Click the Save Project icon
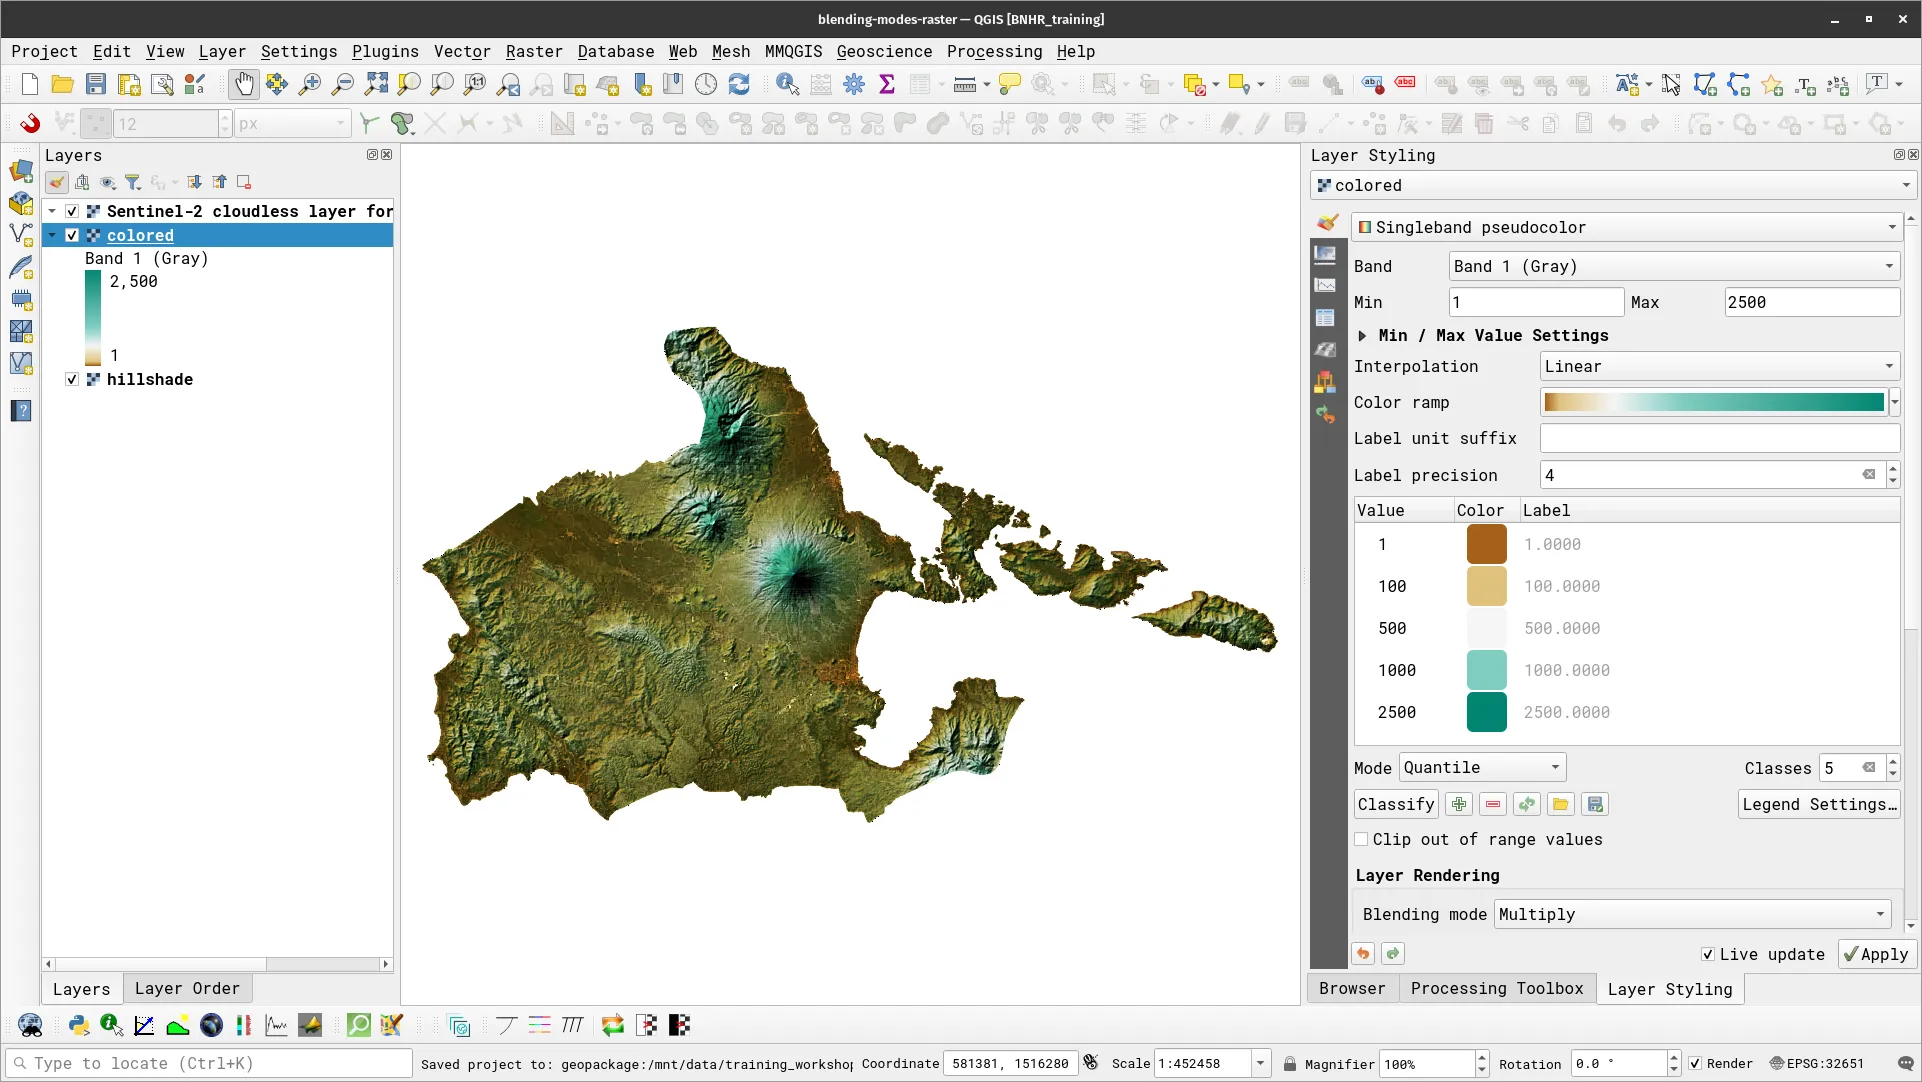This screenshot has height=1082, width=1922. pyautogui.click(x=95, y=84)
